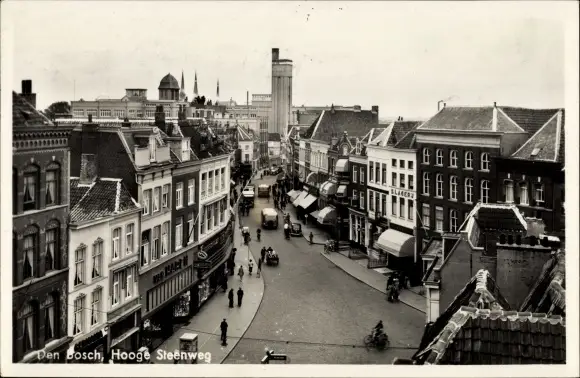Screen dimensions: 580x378
Task: Click the bus driving up the street center
Action: (269, 218)
